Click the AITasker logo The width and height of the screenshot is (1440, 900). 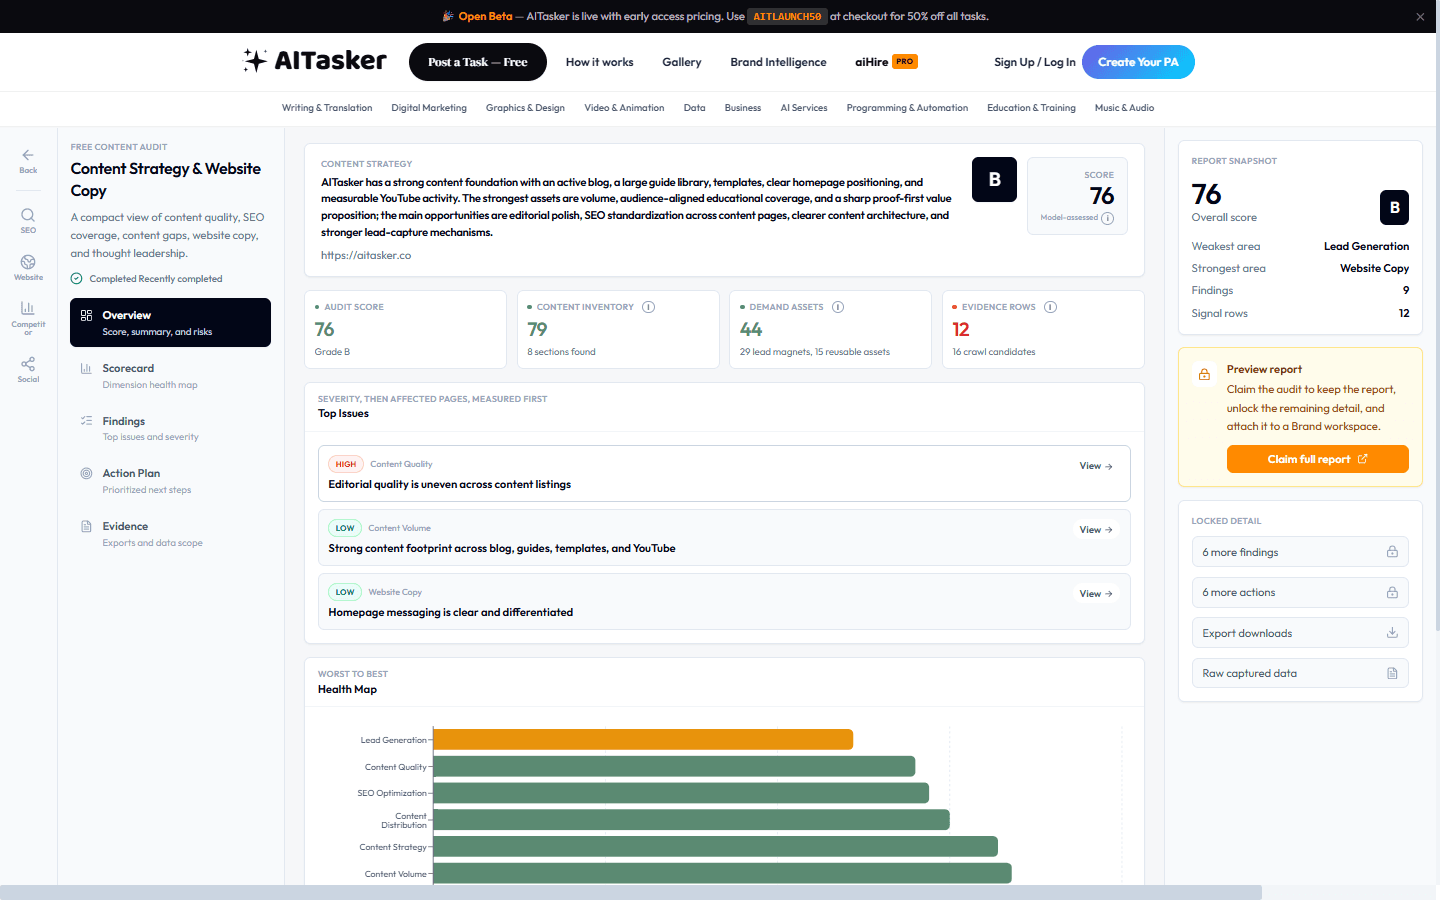[315, 61]
